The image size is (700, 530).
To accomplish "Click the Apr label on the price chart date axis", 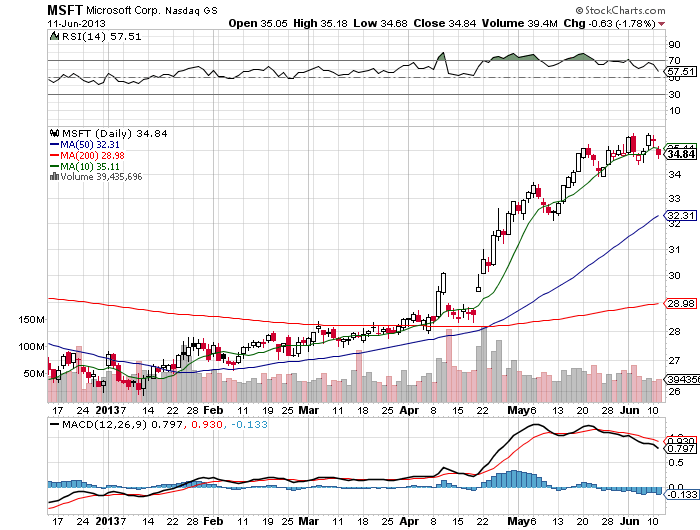I will (x=409, y=410).
